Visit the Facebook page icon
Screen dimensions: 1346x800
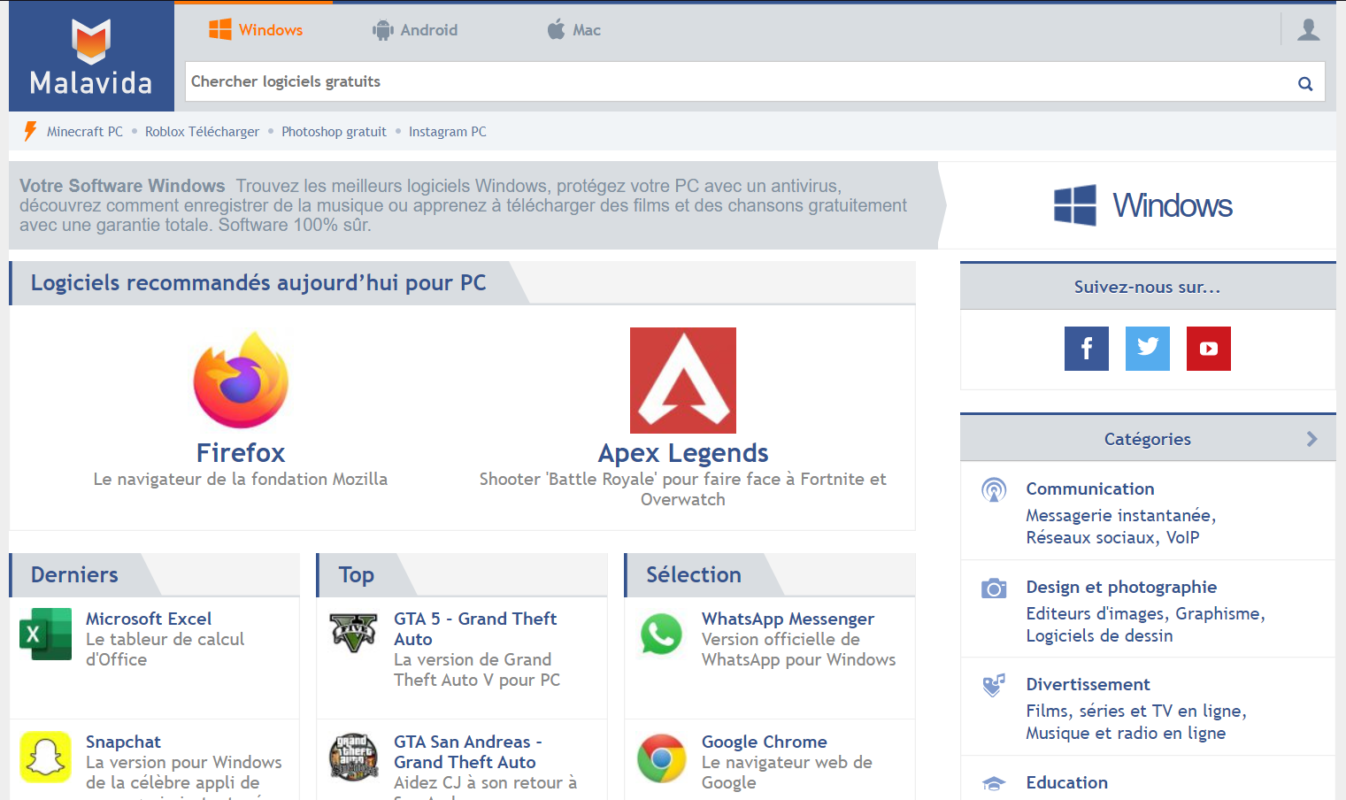coord(1087,349)
